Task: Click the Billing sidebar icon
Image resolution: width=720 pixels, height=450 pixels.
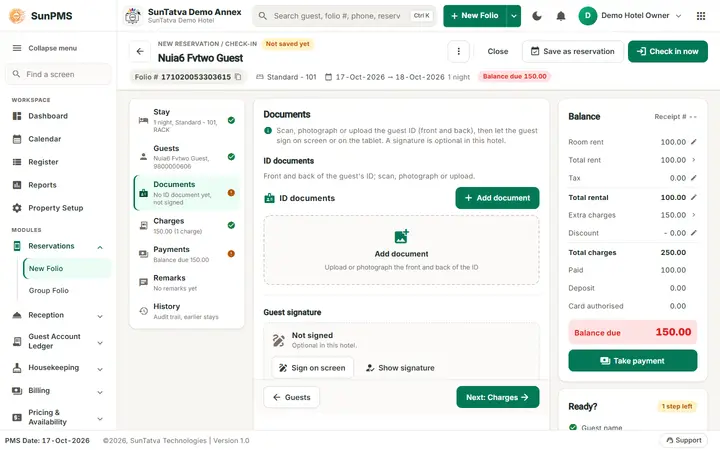Action: point(17,391)
